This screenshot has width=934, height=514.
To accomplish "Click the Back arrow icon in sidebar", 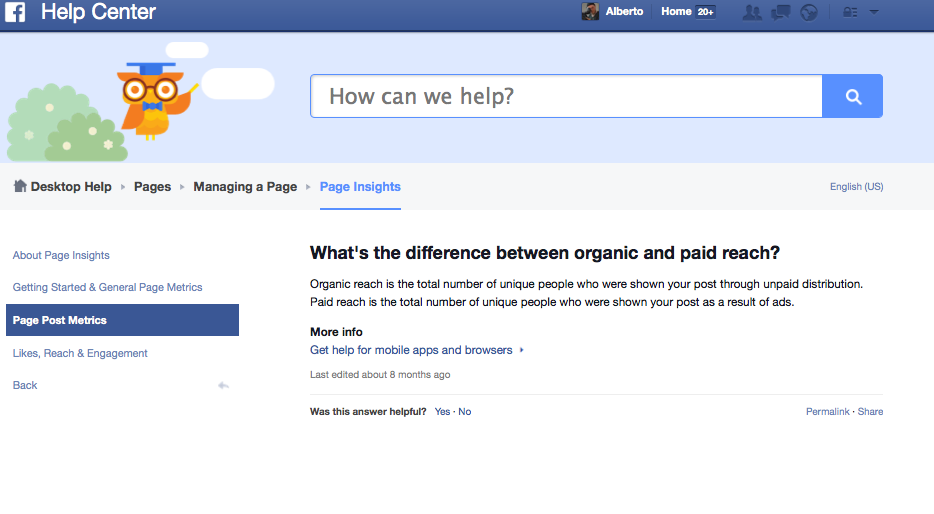I will pos(223,385).
